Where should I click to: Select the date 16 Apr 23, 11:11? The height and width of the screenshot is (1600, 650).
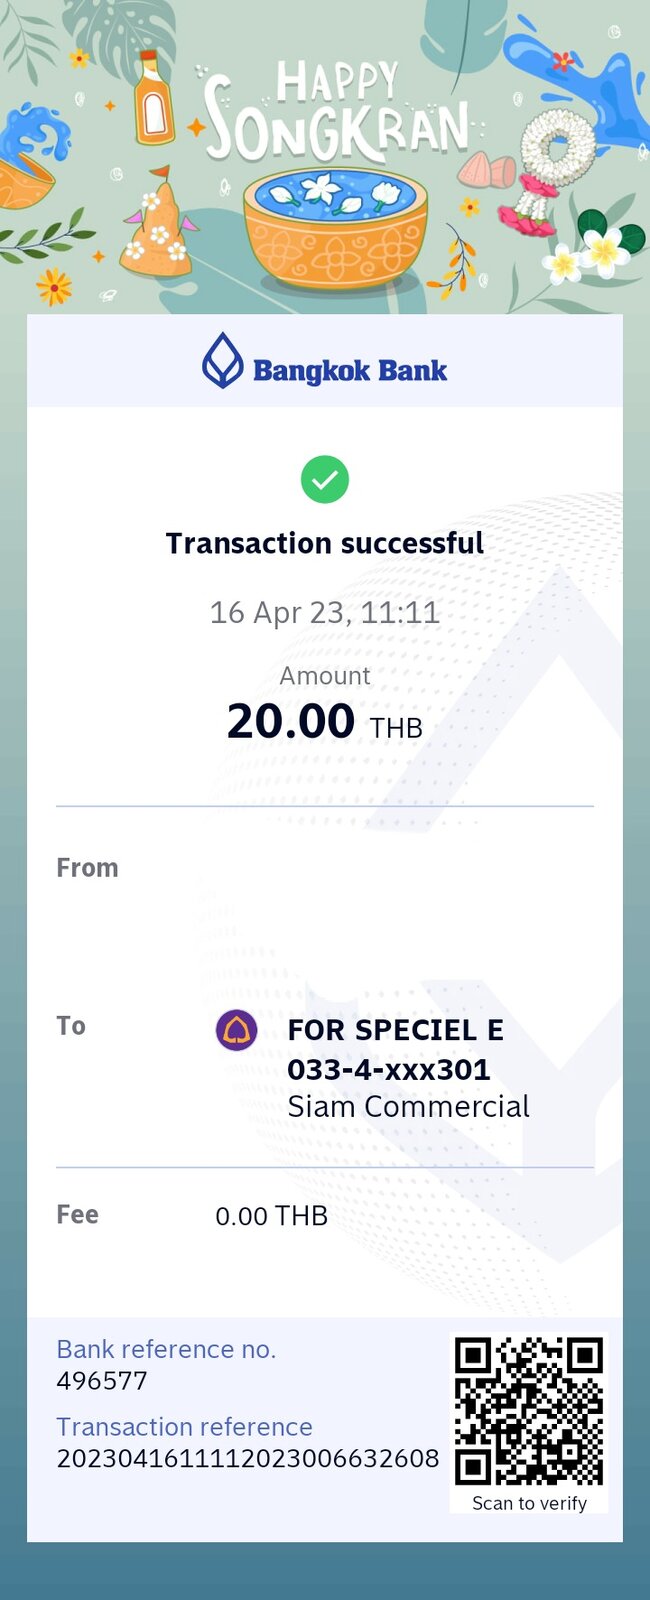pos(325,612)
